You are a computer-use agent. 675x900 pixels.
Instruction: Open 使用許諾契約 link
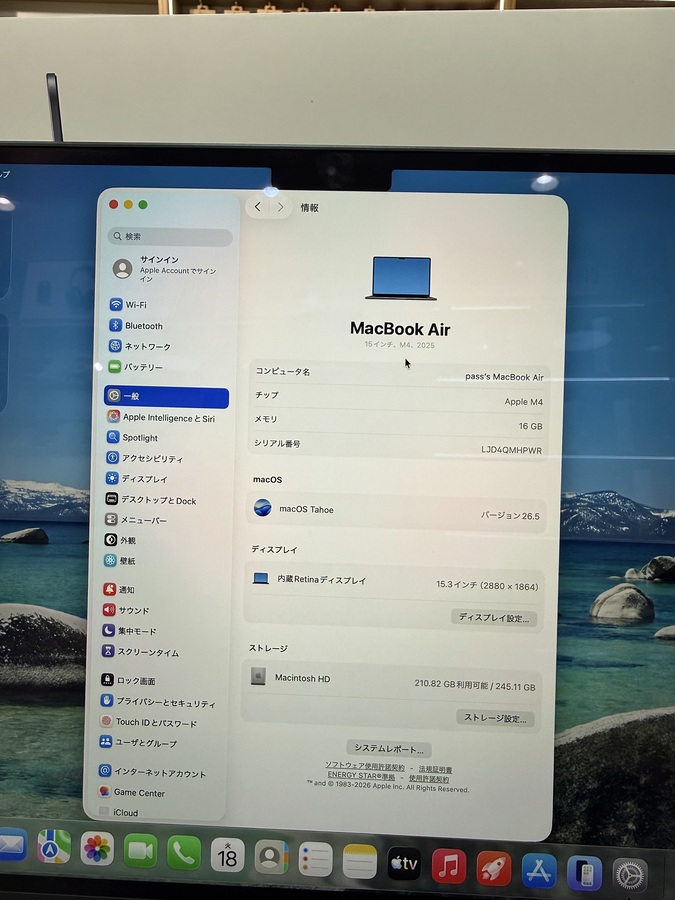point(429,778)
